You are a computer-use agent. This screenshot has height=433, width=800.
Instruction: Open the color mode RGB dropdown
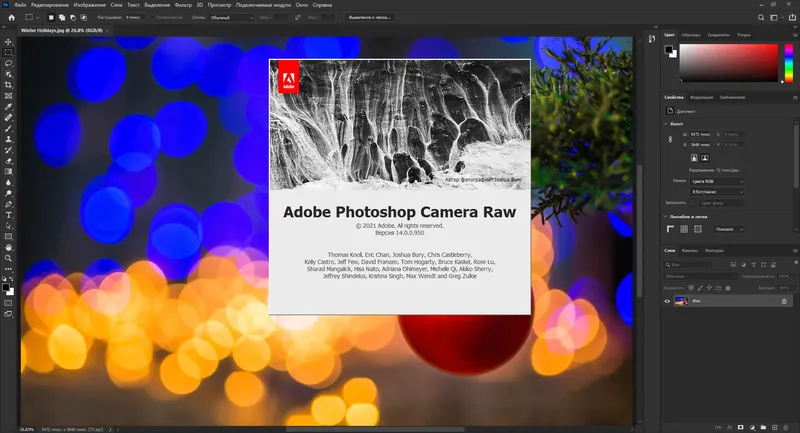(x=717, y=181)
